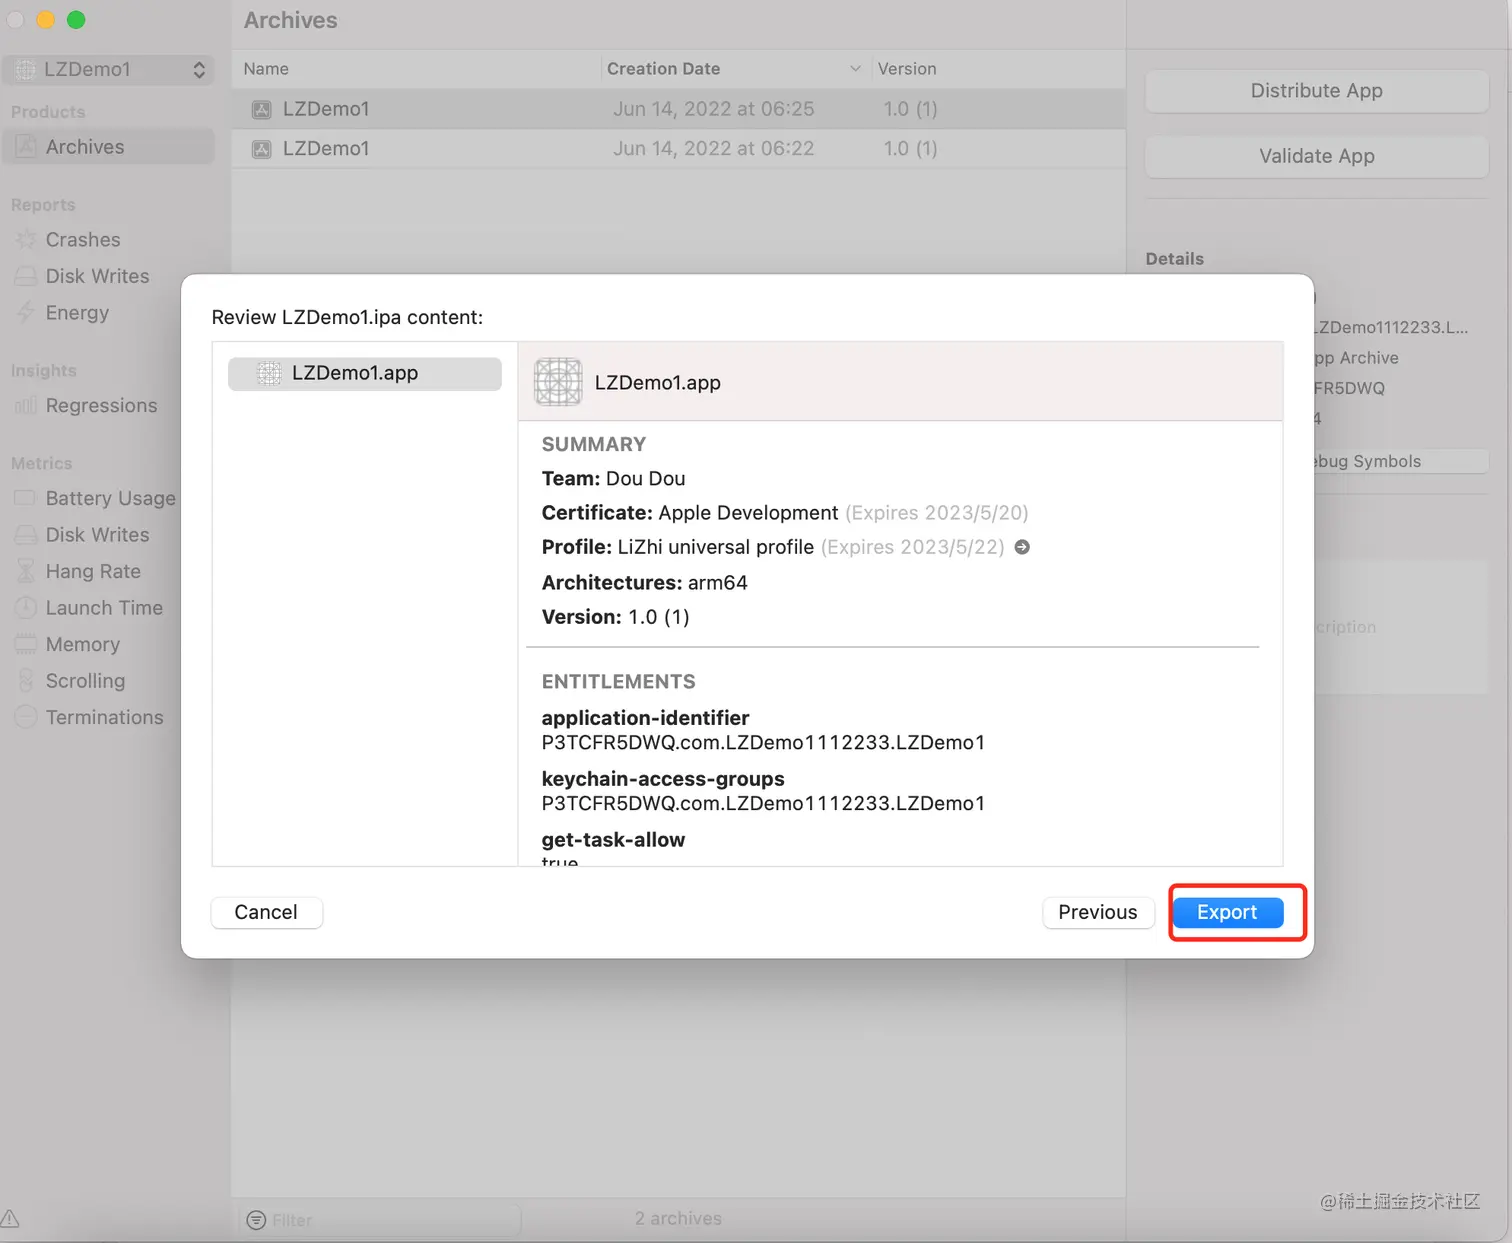This screenshot has width=1512, height=1243.
Task: Click the application-identifier entitlement value
Action: pyautogui.click(x=763, y=743)
